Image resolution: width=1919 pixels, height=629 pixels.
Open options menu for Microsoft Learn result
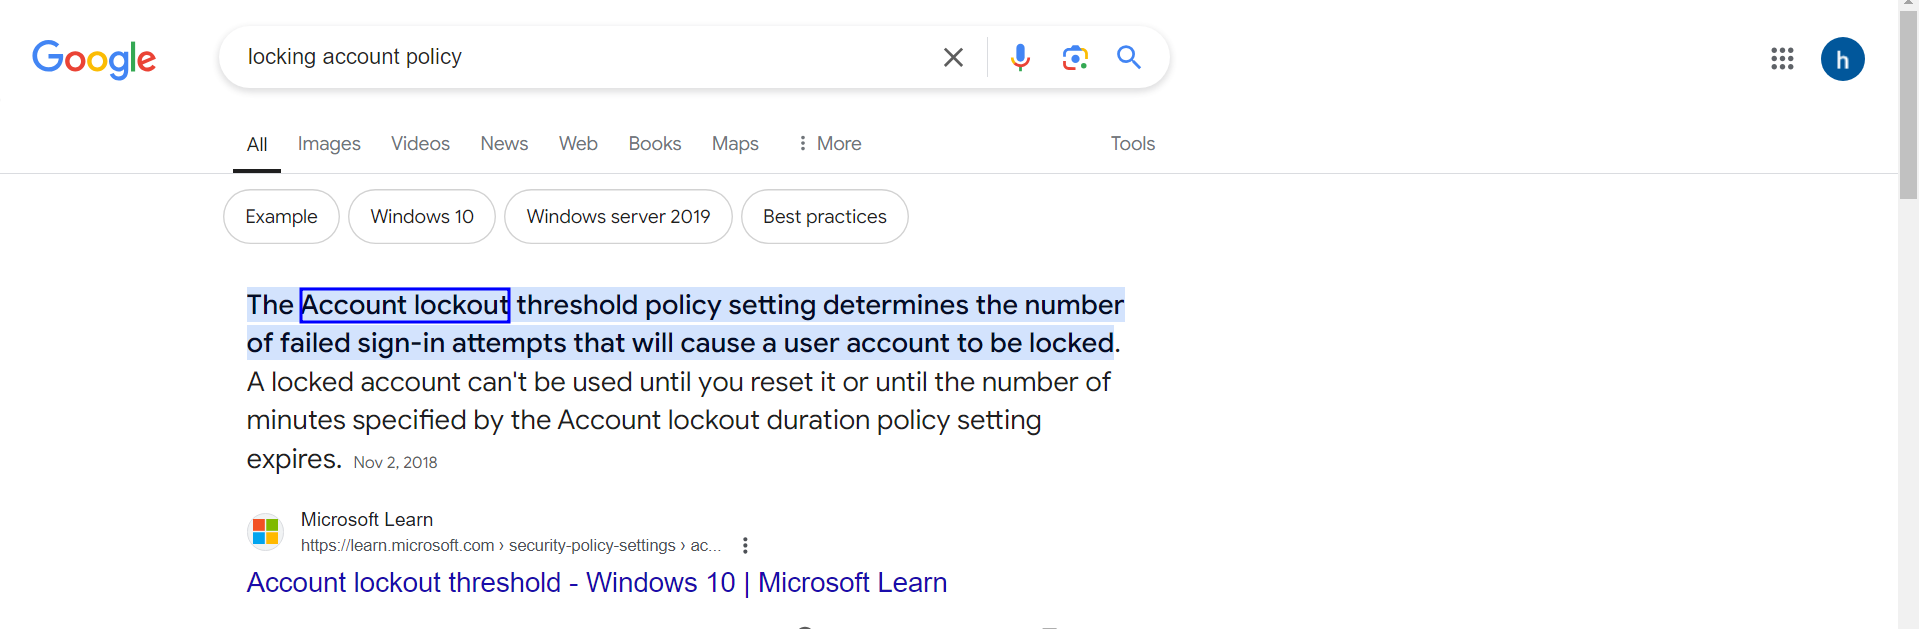745,545
